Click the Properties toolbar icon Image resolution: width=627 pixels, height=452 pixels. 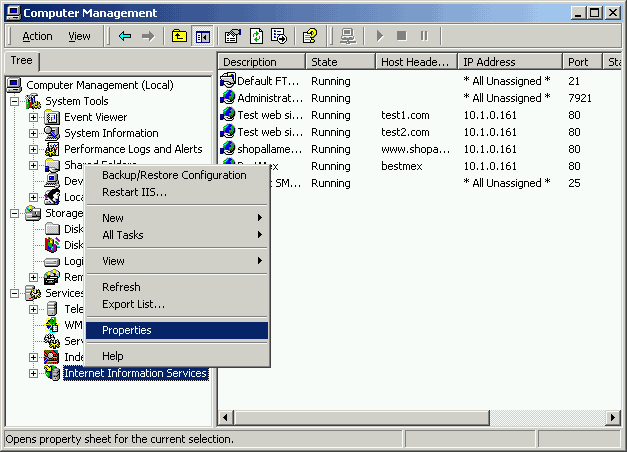233,36
